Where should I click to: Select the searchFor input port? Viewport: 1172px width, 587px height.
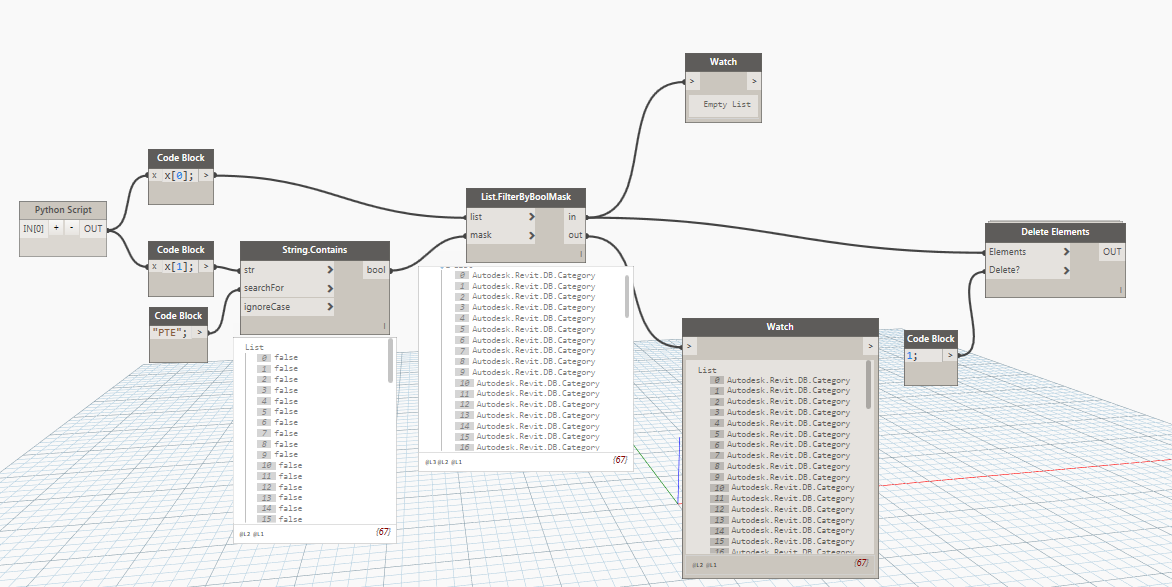pyautogui.click(x=288, y=288)
